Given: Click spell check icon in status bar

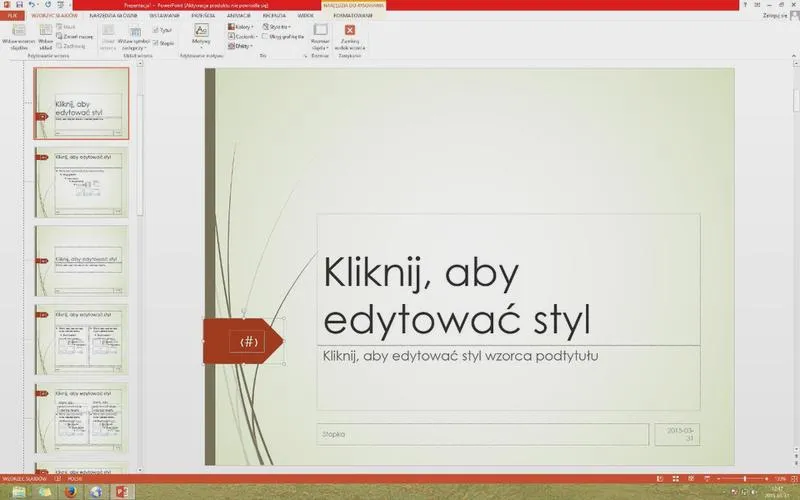Looking at the screenshot, I should (58, 479).
